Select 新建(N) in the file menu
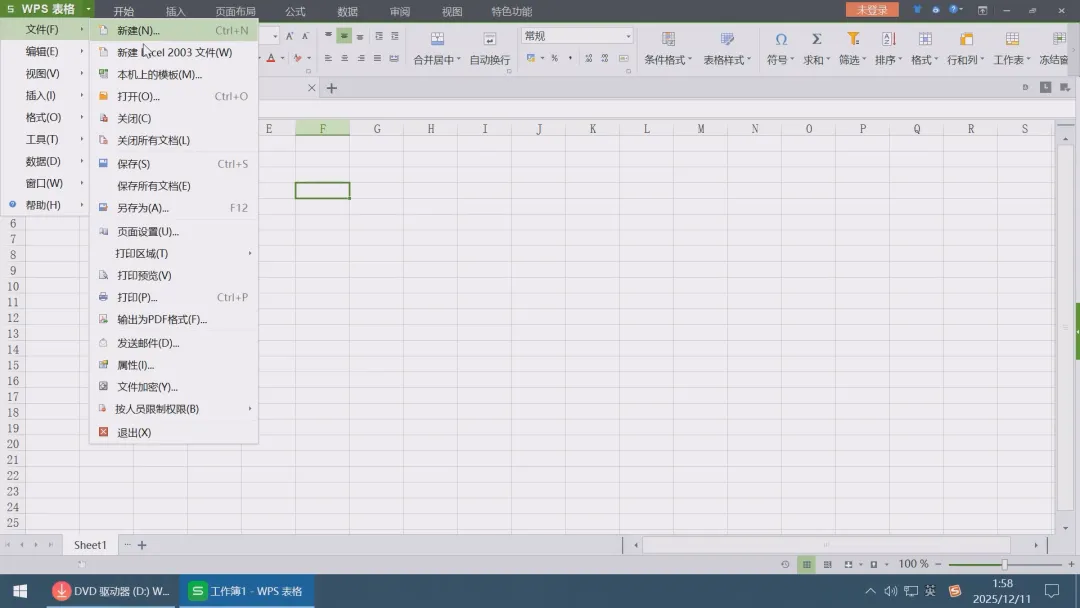Screen dimensions: 1080x608 174,30
